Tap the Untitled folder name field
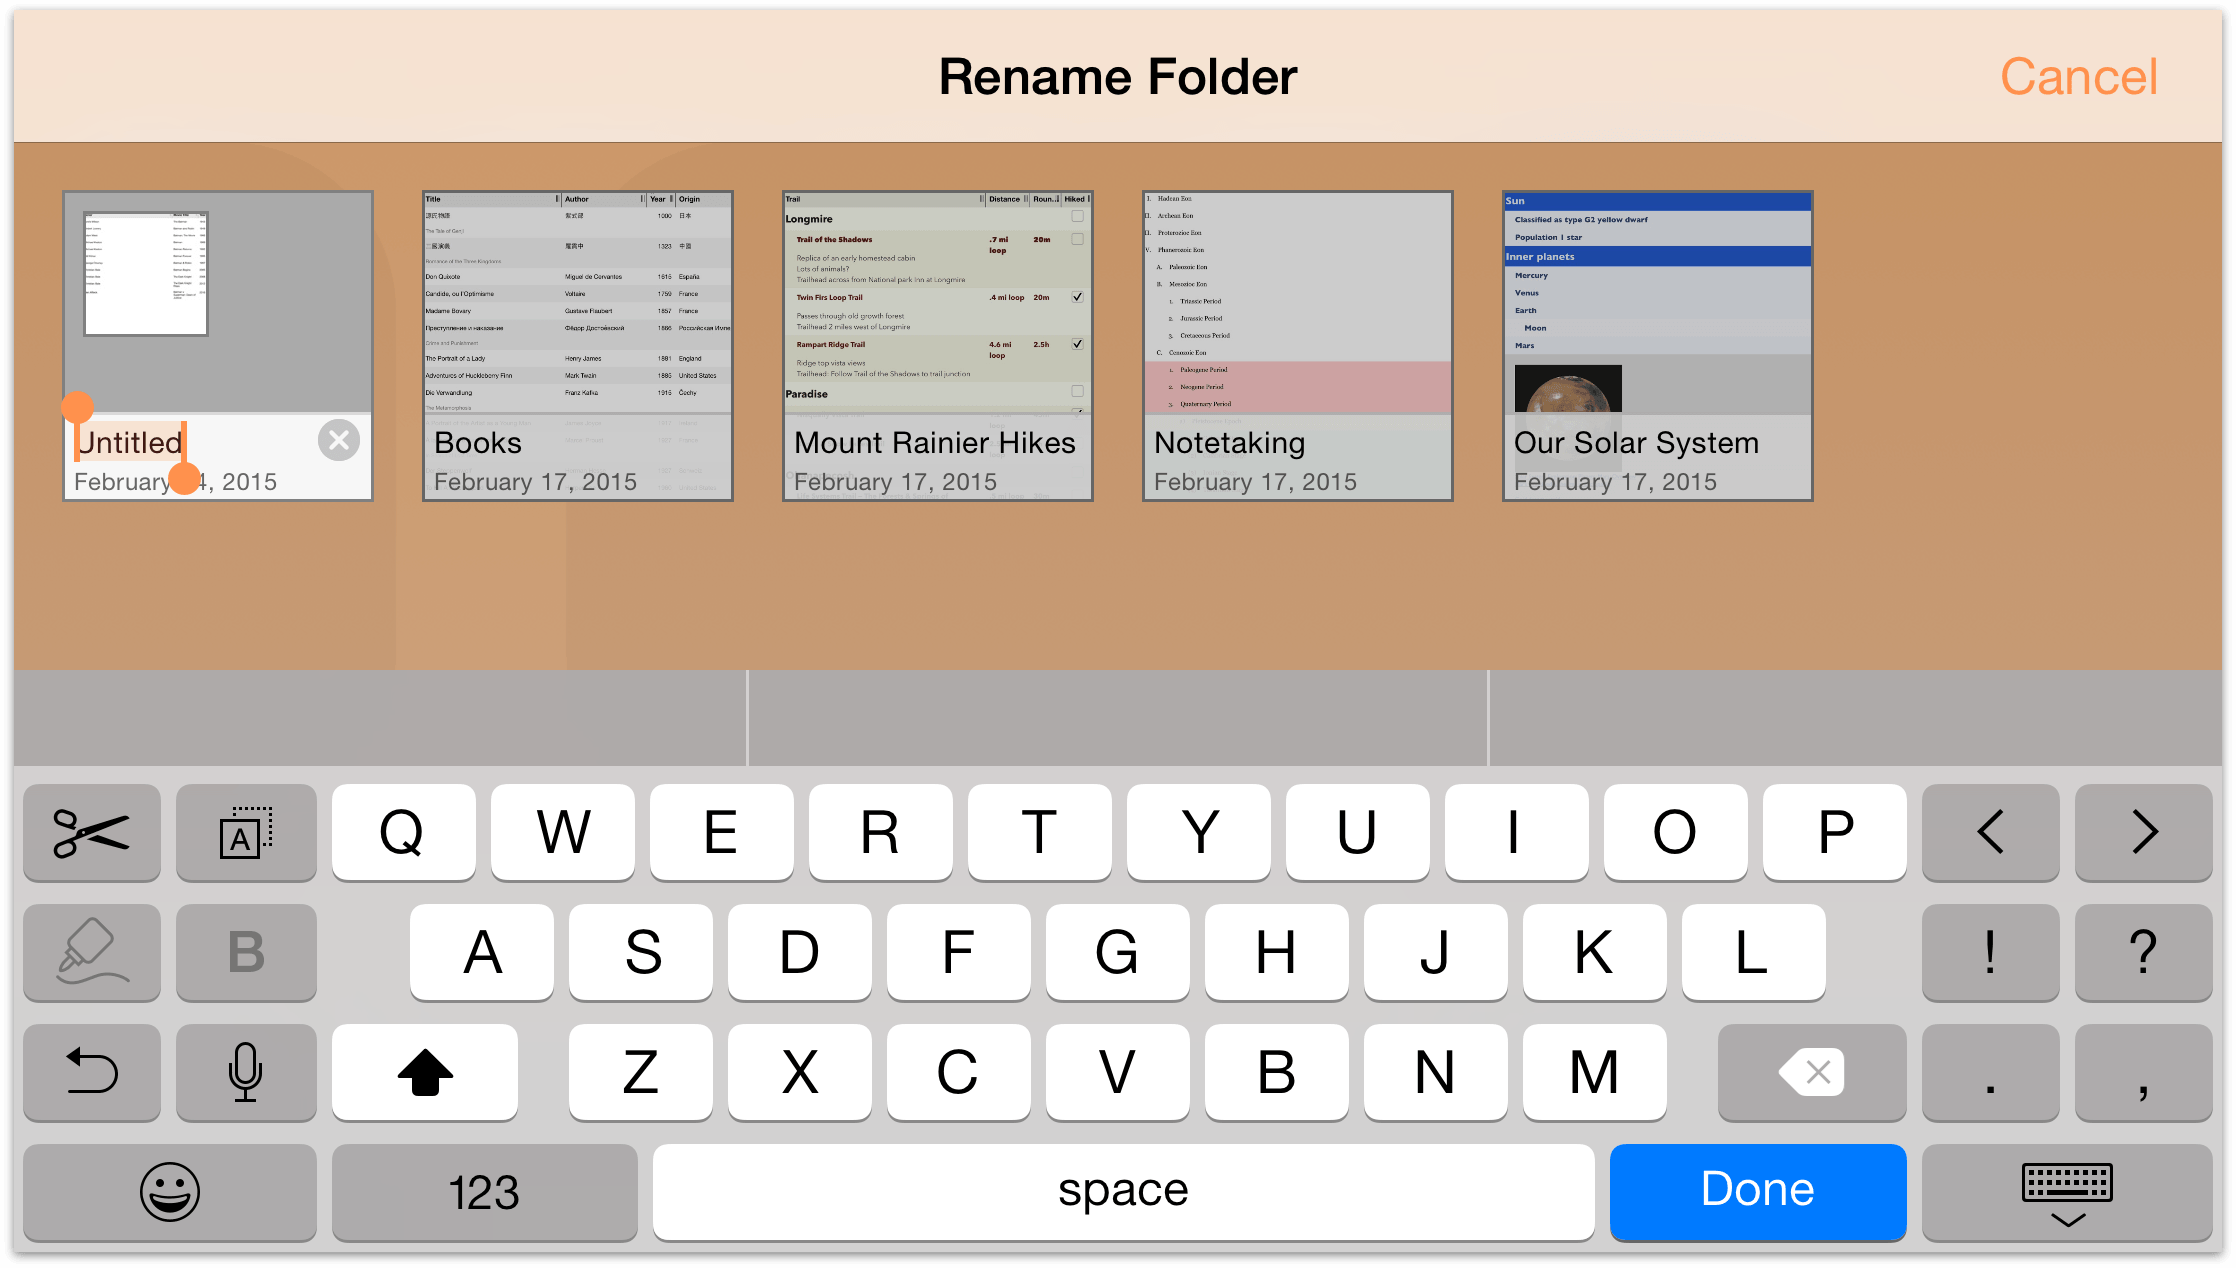 point(130,442)
